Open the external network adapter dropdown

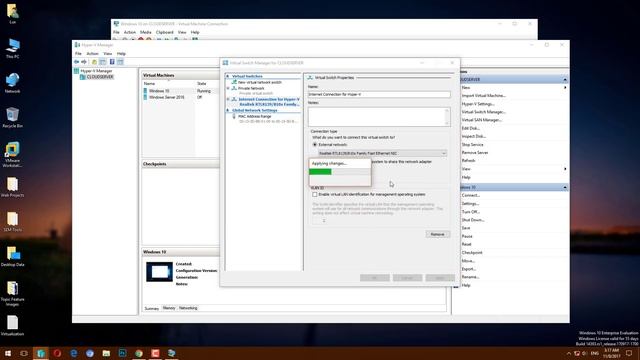pyautogui.click(x=382, y=153)
